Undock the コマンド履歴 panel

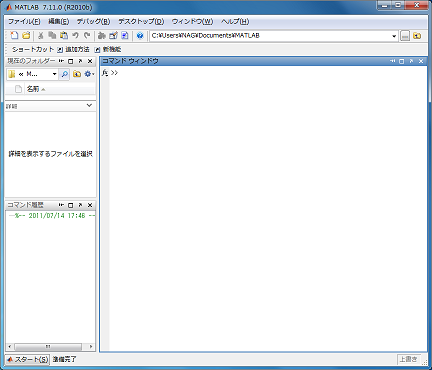point(80,205)
